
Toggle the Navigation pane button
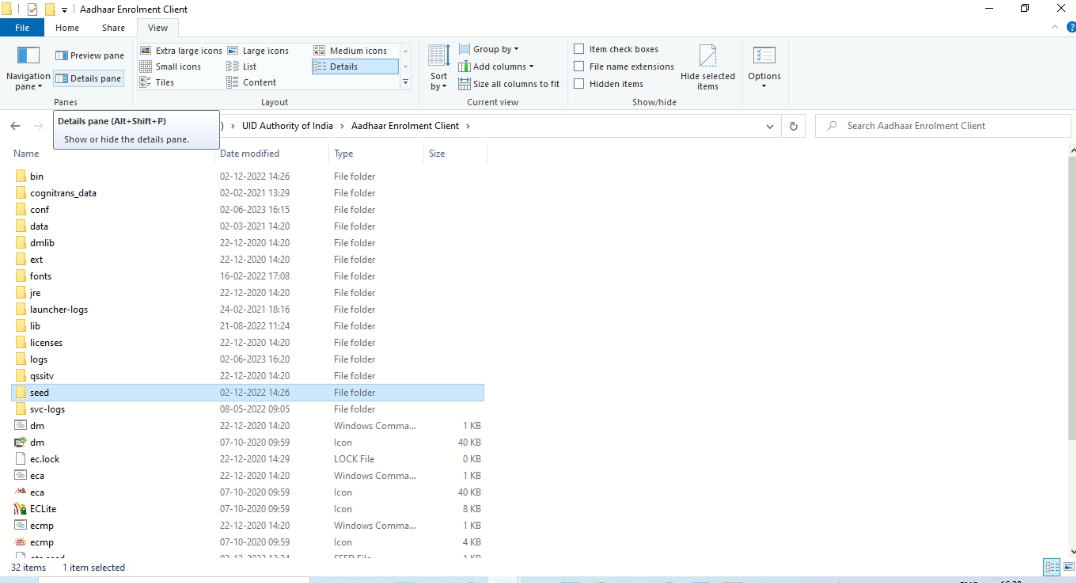pyautogui.click(x=28, y=69)
